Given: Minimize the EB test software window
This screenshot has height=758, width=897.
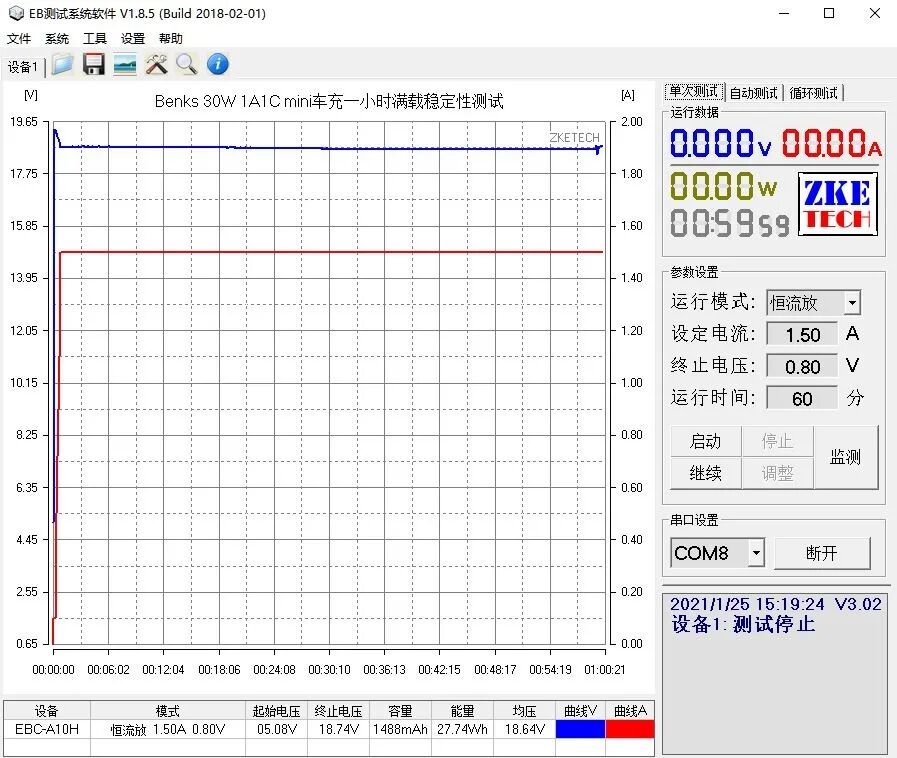Looking at the screenshot, I should tap(784, 13).
